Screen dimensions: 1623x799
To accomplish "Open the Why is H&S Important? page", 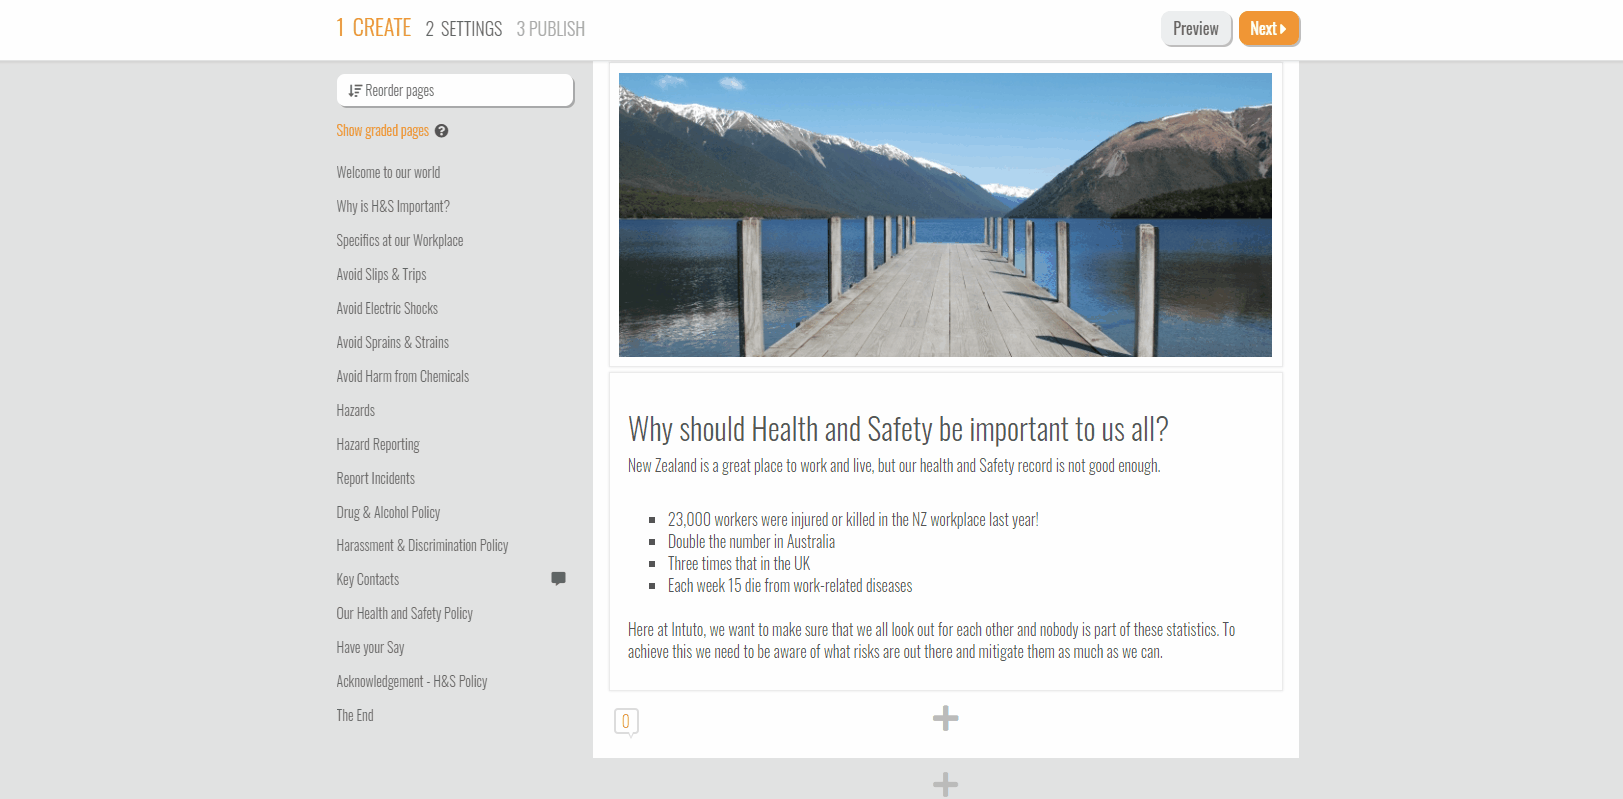I will coord(393,207).
